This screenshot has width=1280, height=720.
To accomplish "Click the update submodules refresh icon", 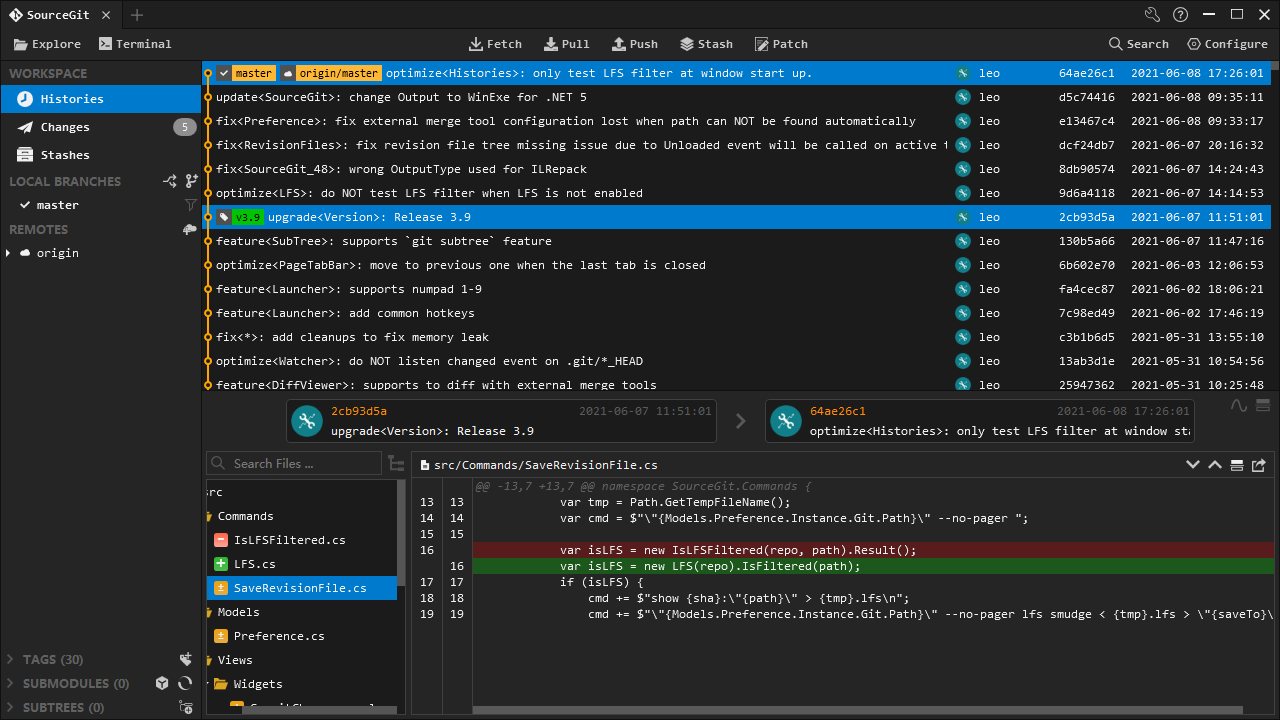I will (185, 683).
